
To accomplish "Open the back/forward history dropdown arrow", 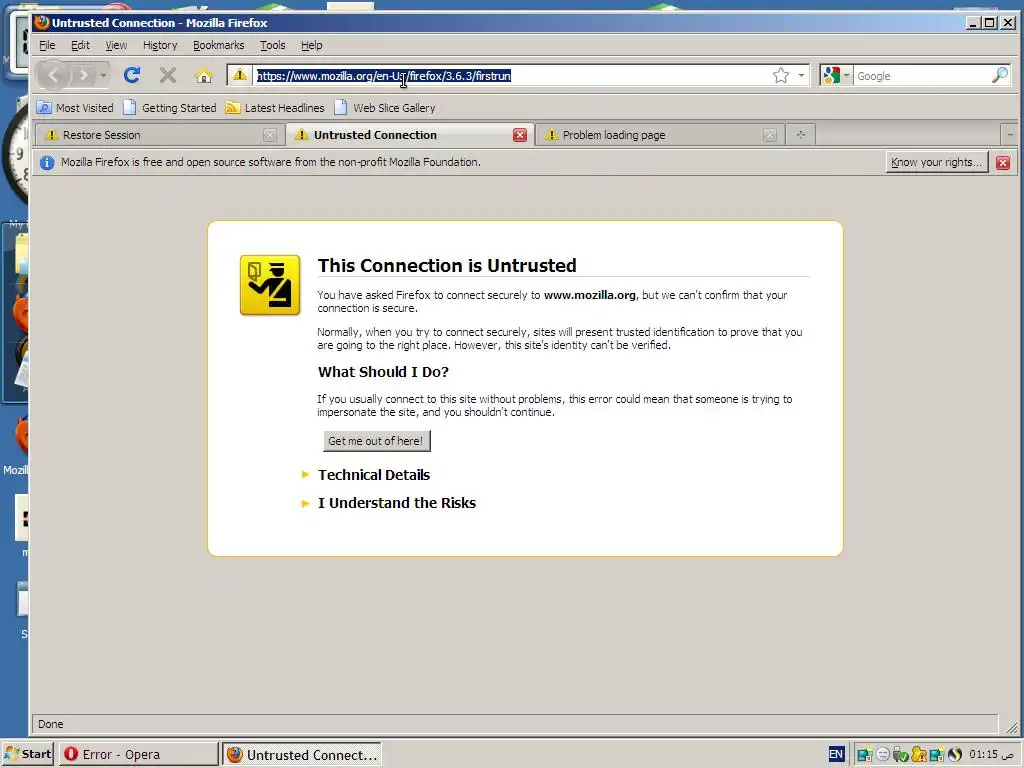I will (x=103, y=76).
